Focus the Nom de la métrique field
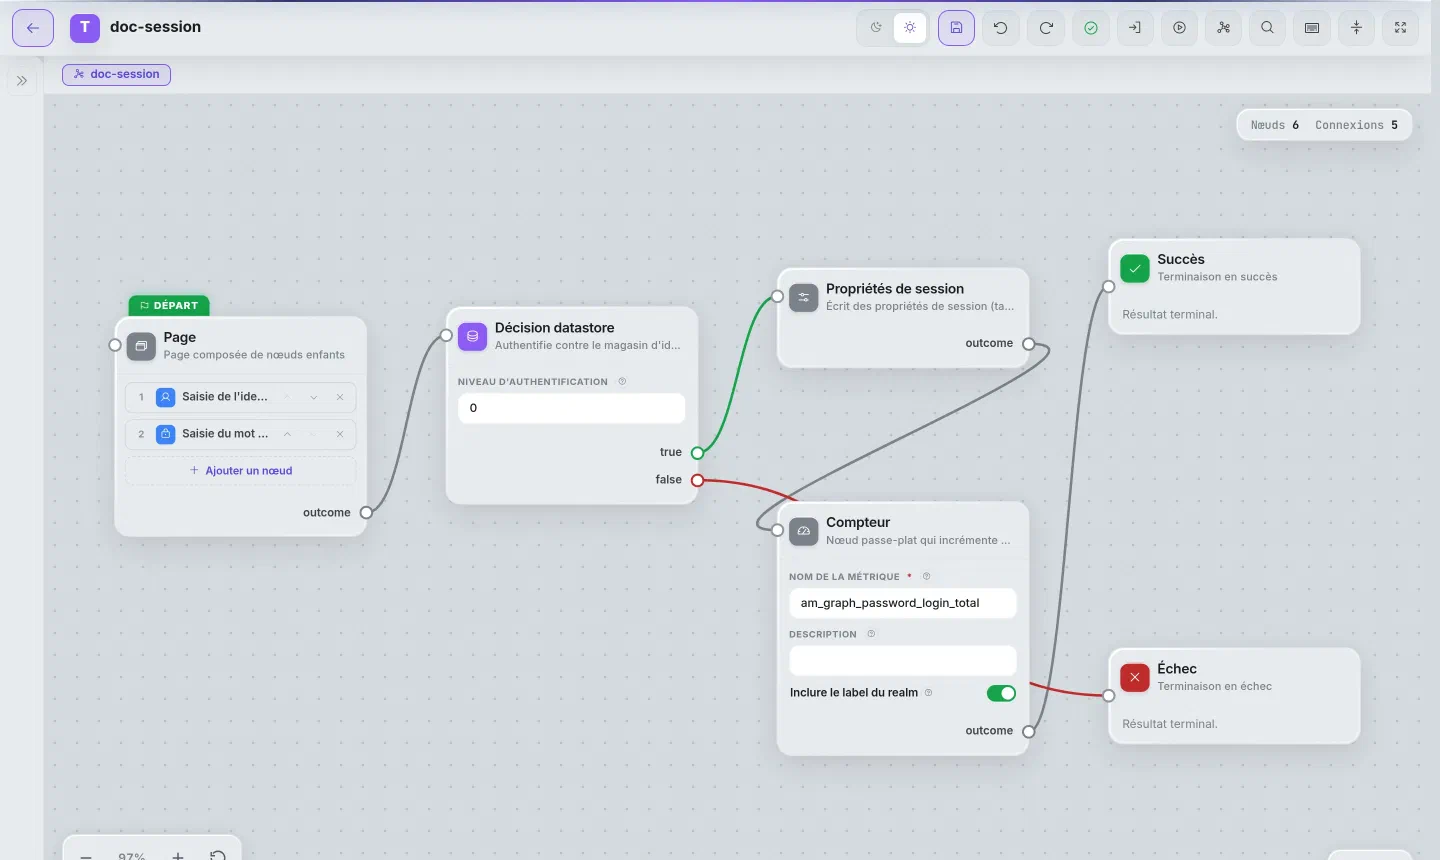 tap(903, 603)
